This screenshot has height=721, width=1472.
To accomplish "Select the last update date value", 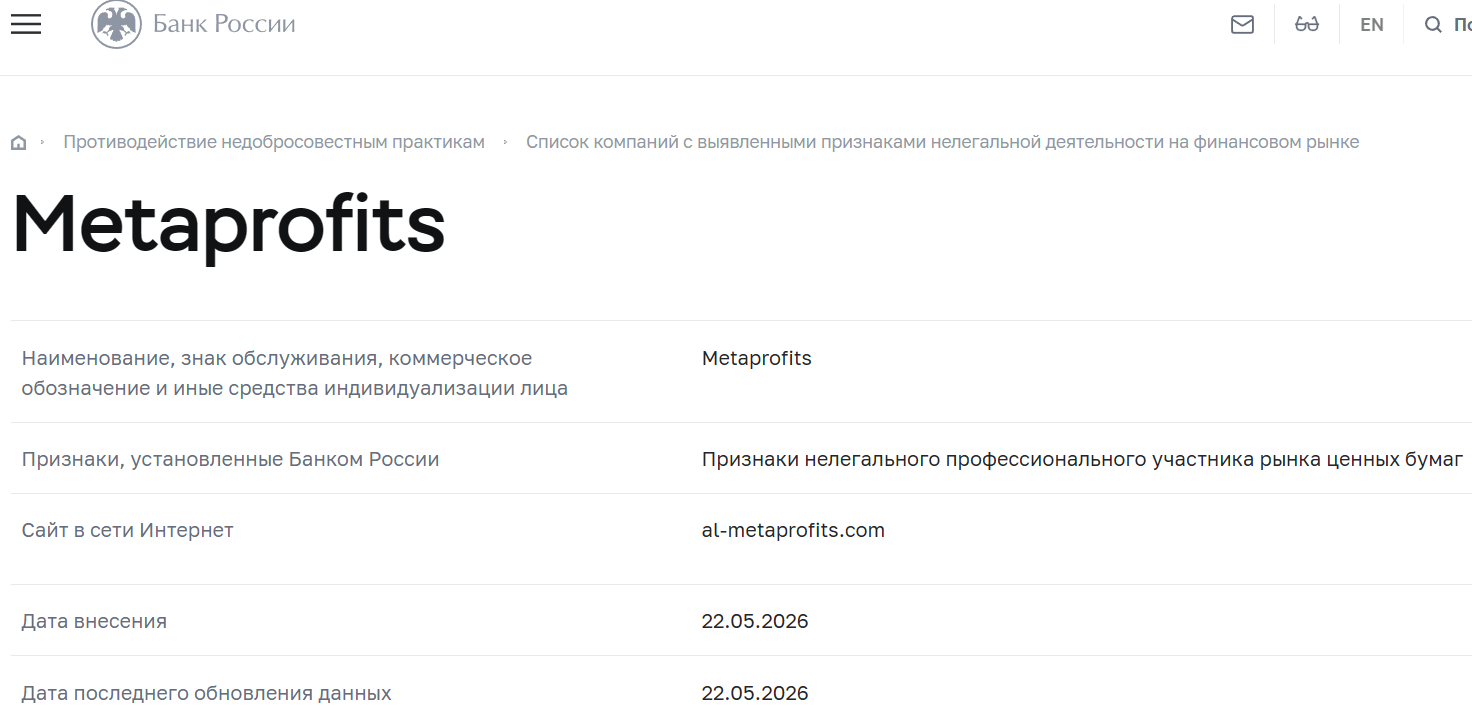I will 755,693.
